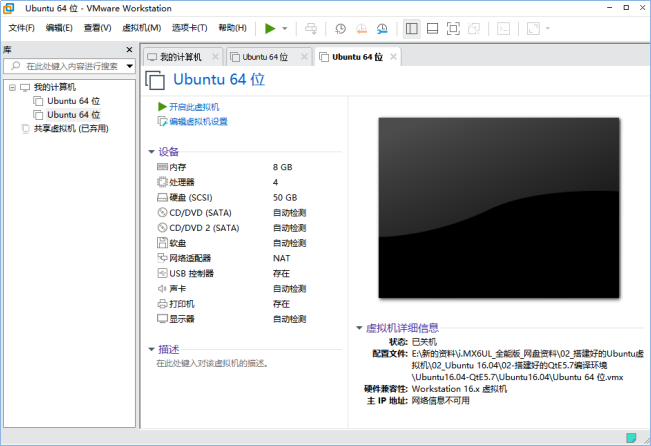Select the 网络适配器 device row
651x446 pixels.
[232, 258]
